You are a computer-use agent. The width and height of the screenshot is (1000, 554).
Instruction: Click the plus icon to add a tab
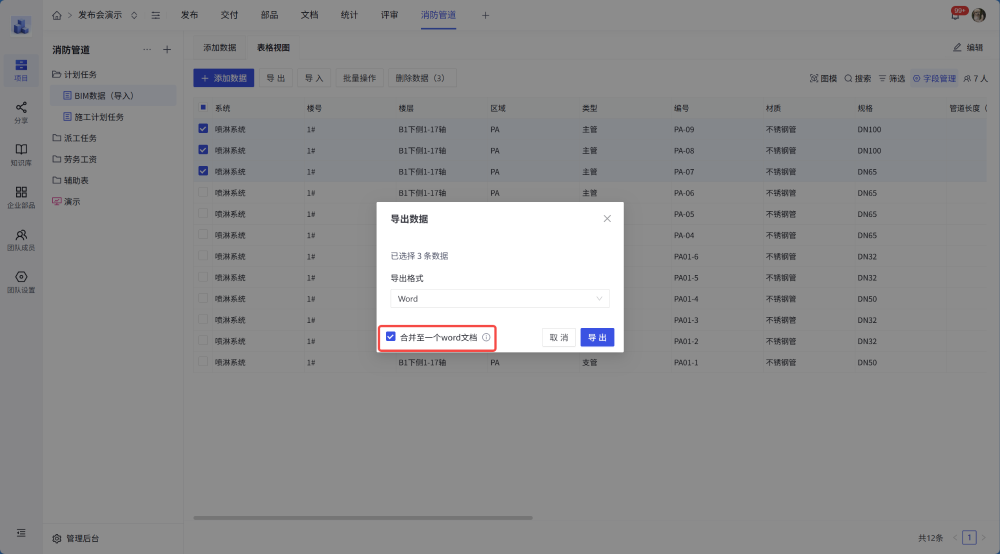486,15
